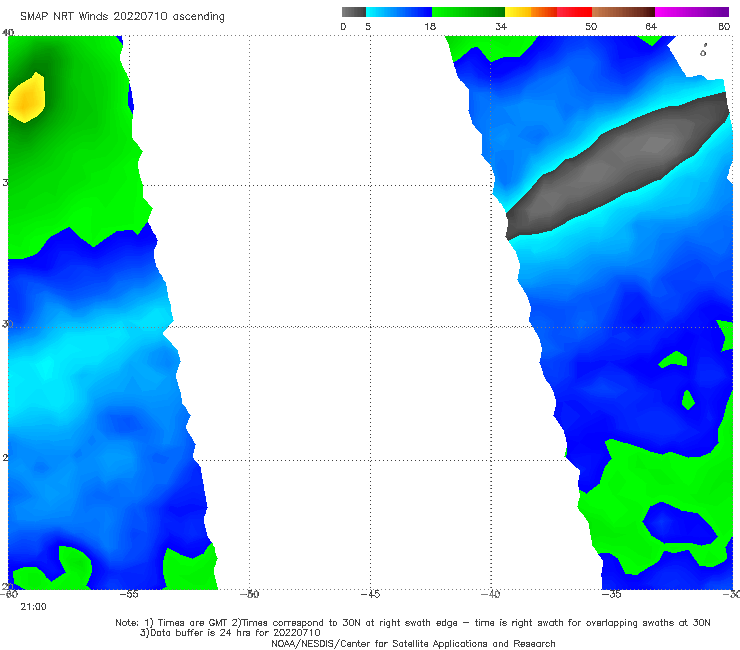The image size is (740, 650).
Task: Click the color bar label '18'
Action: coord(430,26)
